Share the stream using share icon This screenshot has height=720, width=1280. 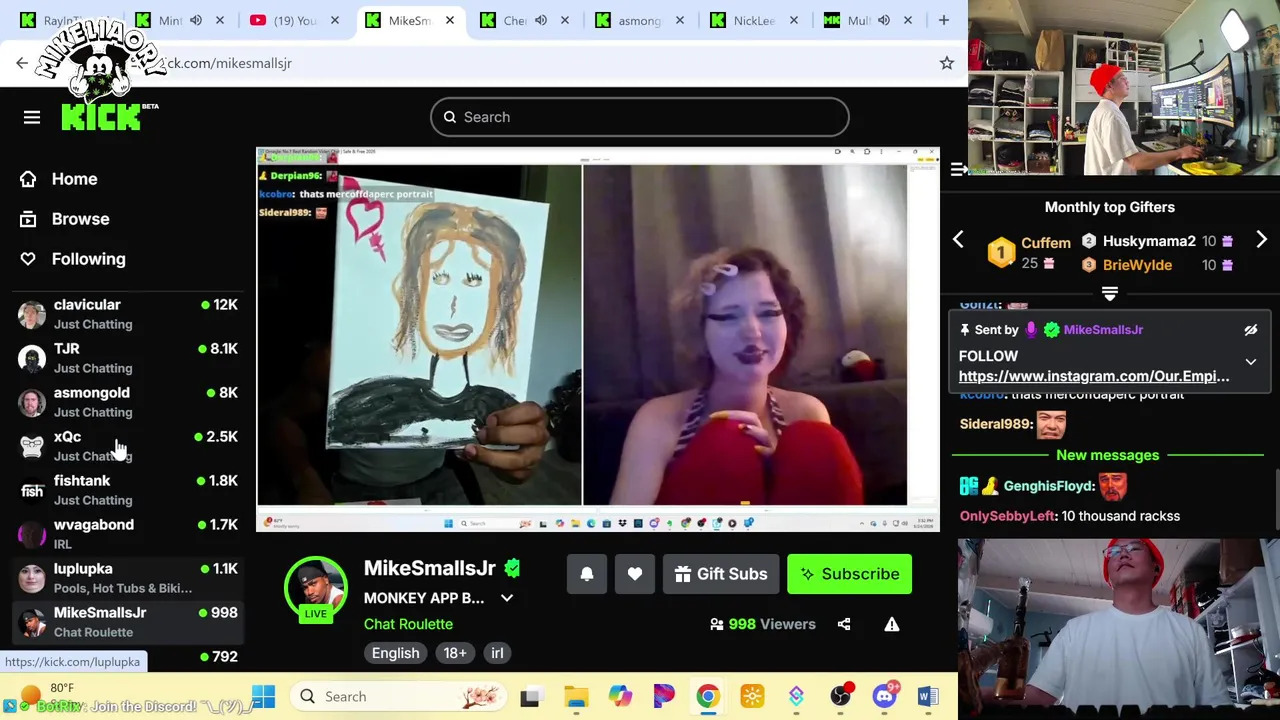pyautogui.click(x=844, y=624)
